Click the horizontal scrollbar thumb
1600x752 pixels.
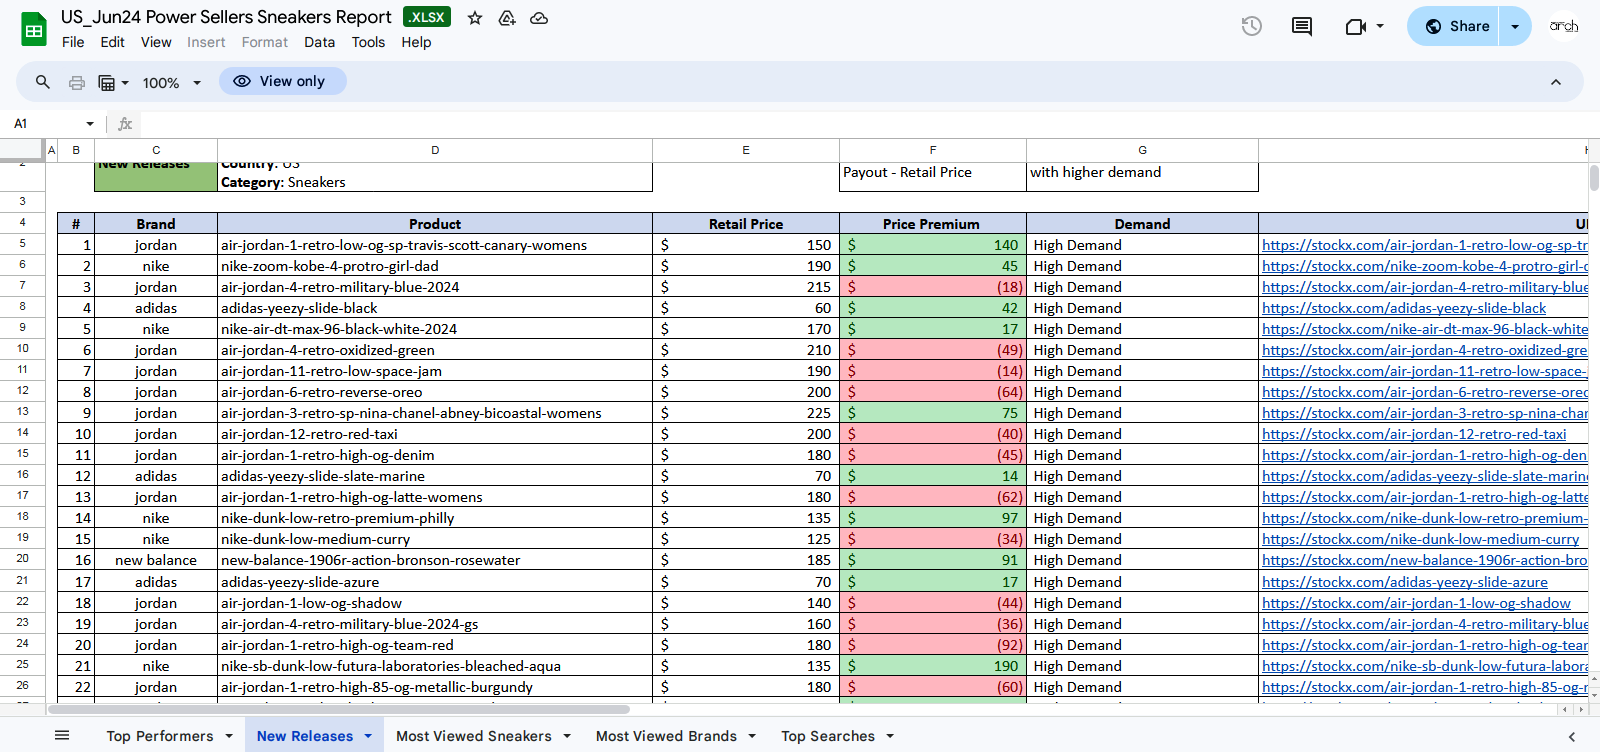coord(339,709)
